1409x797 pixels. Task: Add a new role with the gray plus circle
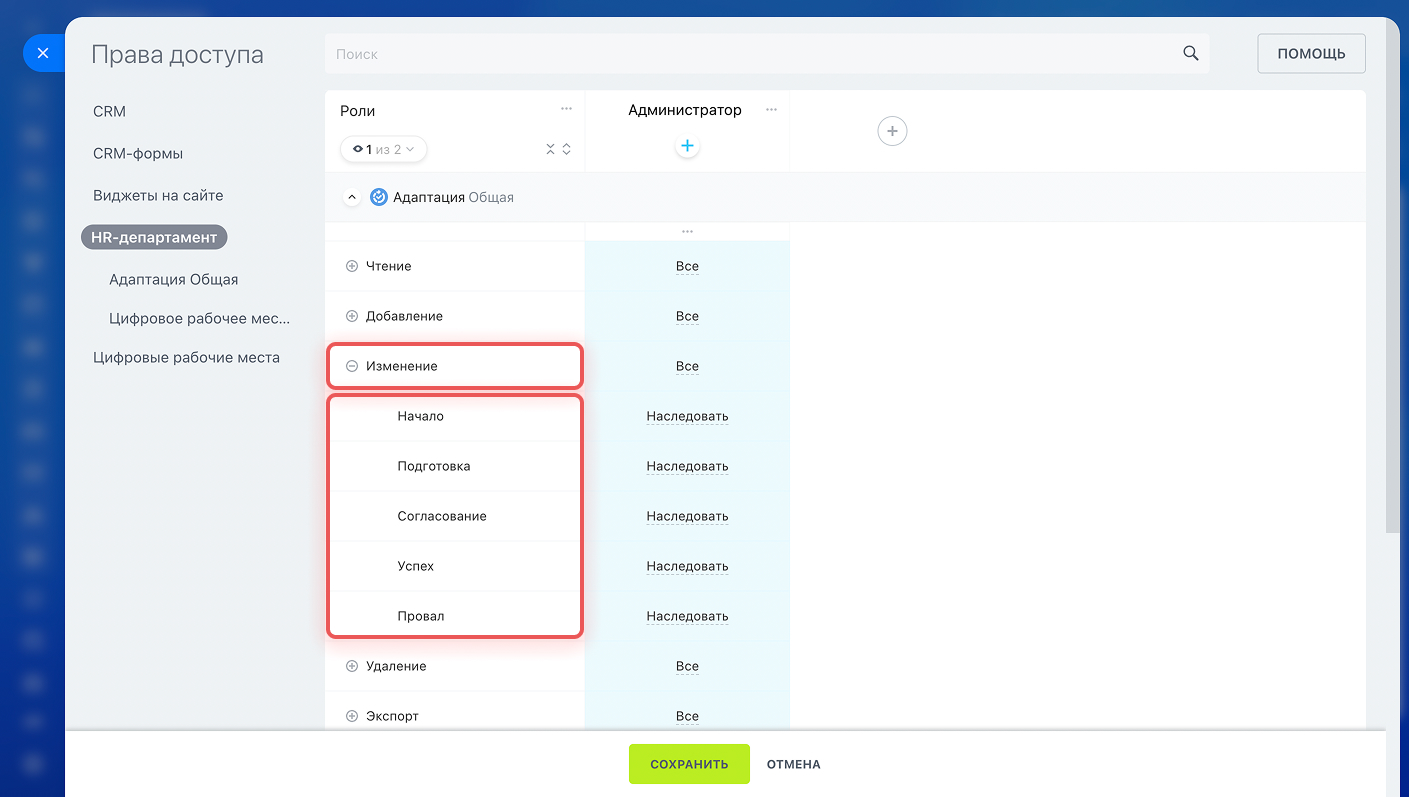[x=892, y=131]
